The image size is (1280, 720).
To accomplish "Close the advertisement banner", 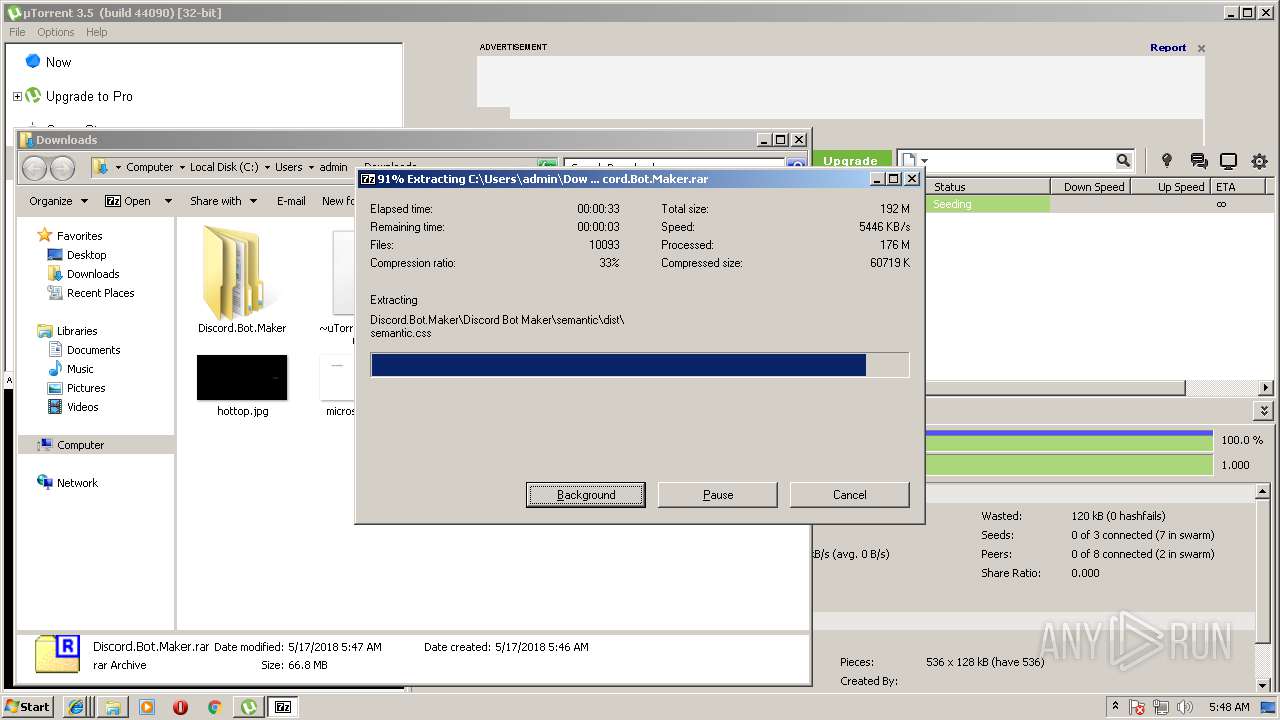I will [1201, 48].
